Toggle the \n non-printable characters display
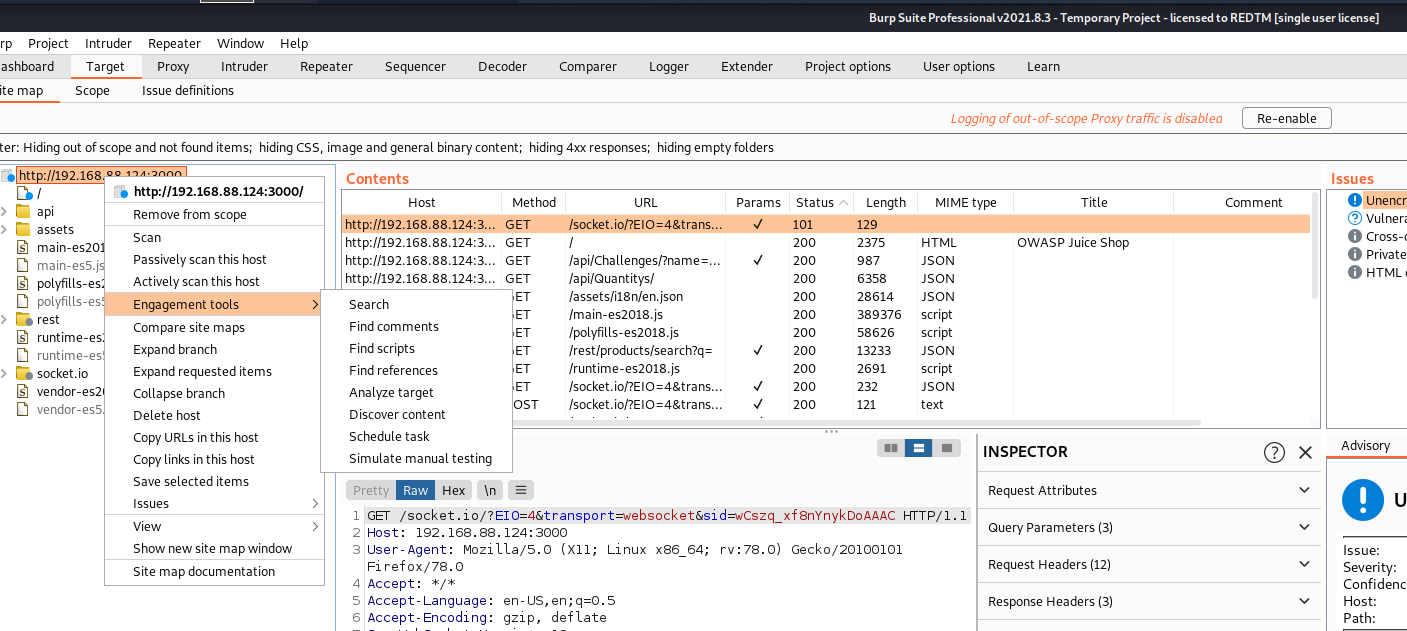This screenshot has height=631, width=1407. [489, 490]
